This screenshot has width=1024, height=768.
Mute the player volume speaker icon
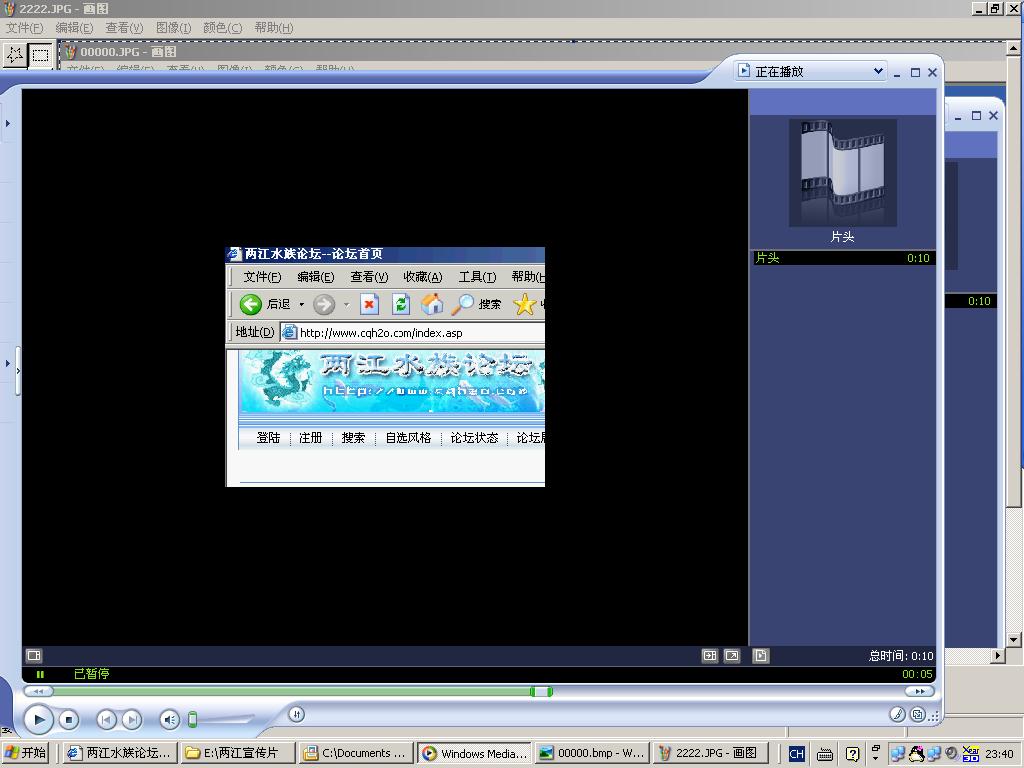pyautogui.click(x=169, y=719)
